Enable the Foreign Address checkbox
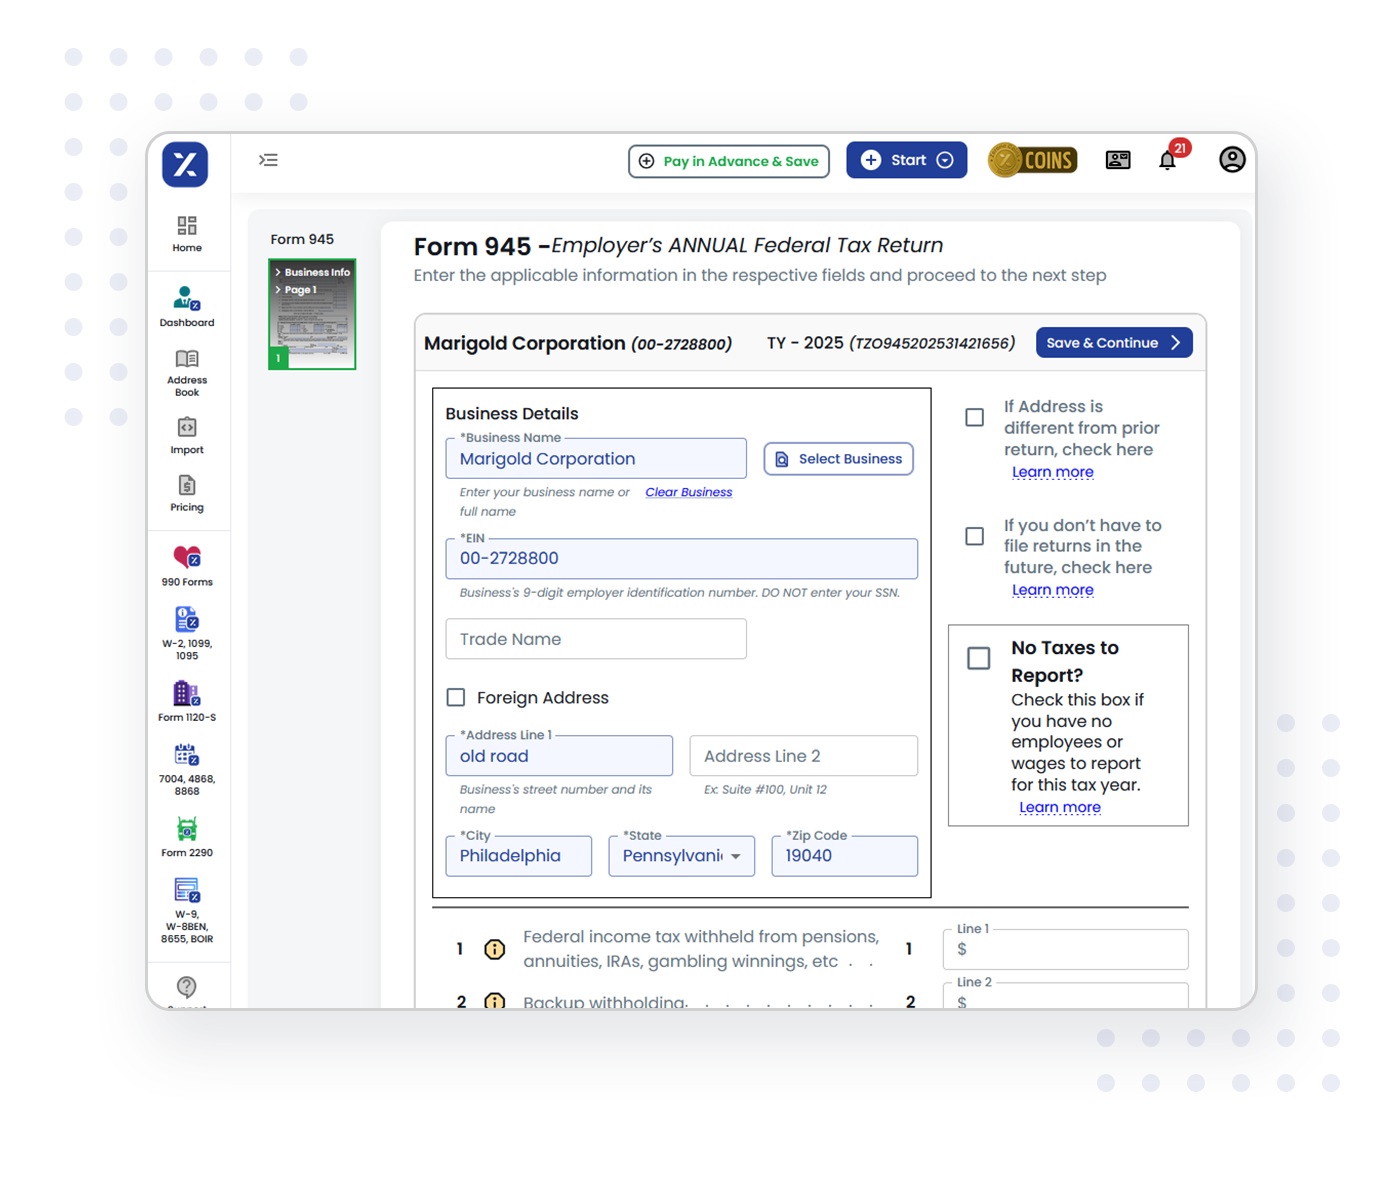Screen dimensions: 1373x1185 456,698
